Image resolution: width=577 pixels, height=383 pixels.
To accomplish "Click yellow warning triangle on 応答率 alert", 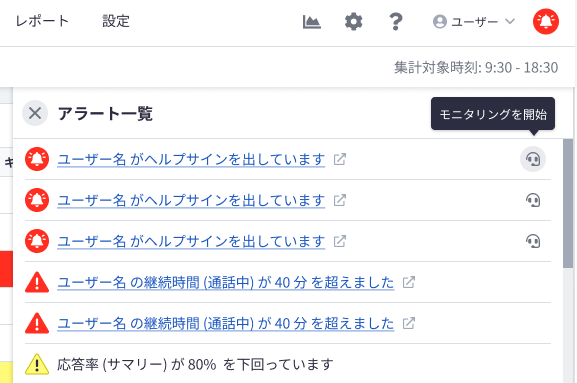I will click(37, 365).
